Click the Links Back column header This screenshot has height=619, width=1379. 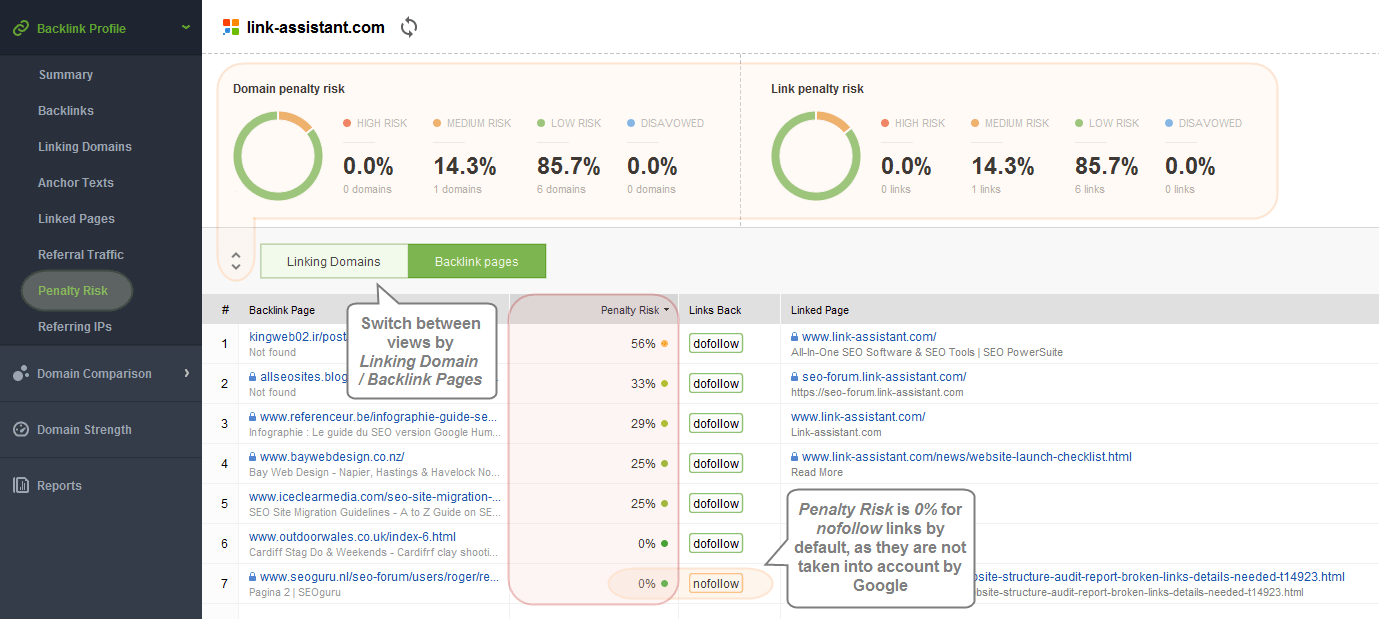(715, 310)
